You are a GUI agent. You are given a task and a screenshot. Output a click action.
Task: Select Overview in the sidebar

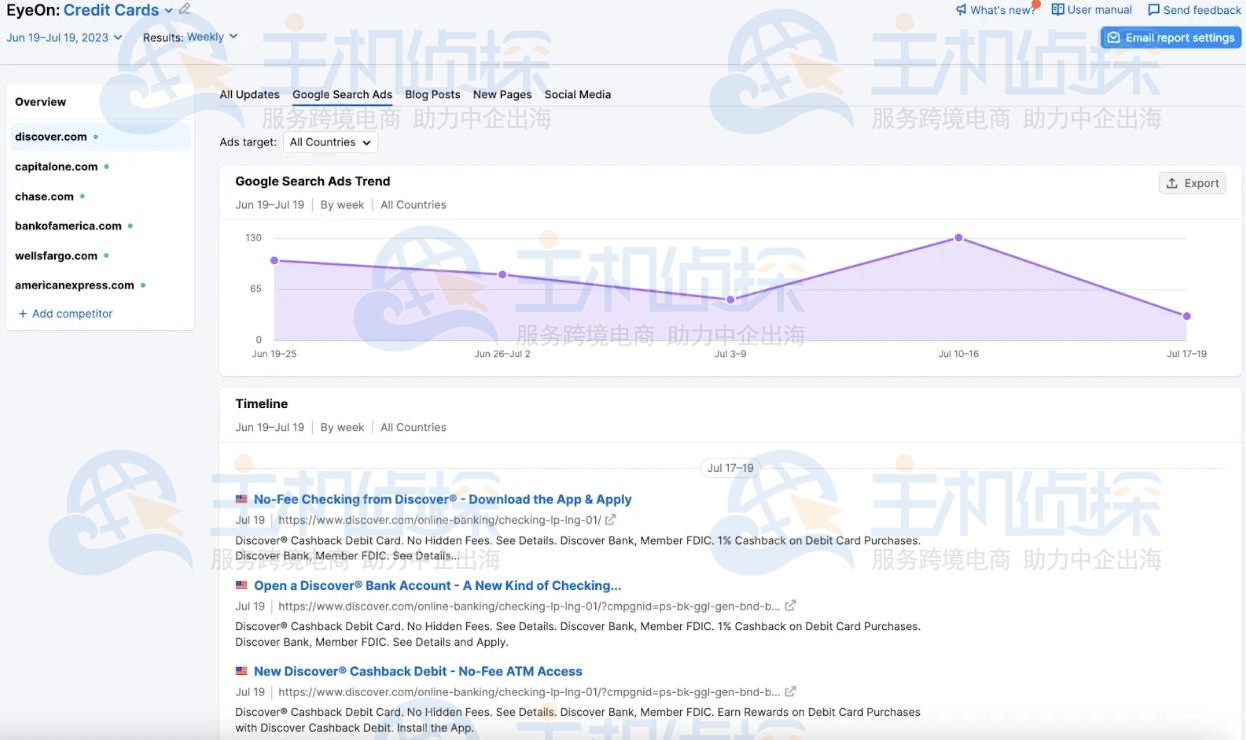41,102
